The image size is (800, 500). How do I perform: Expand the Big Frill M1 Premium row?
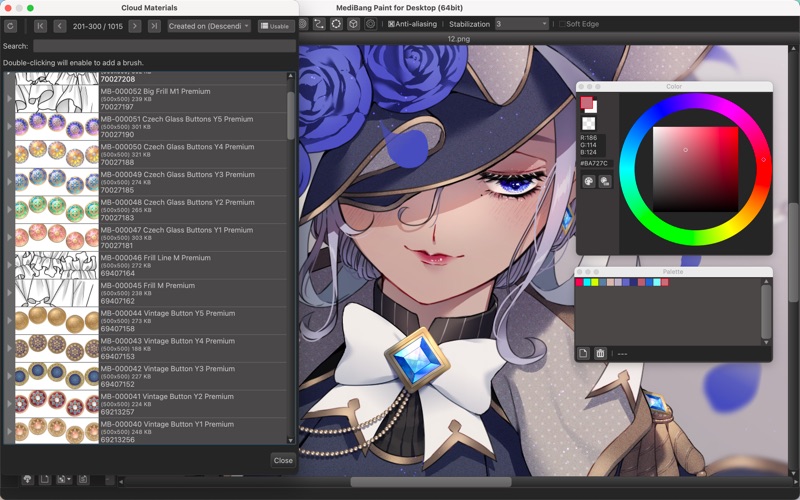pyautogui.click(x=9, y=98)
